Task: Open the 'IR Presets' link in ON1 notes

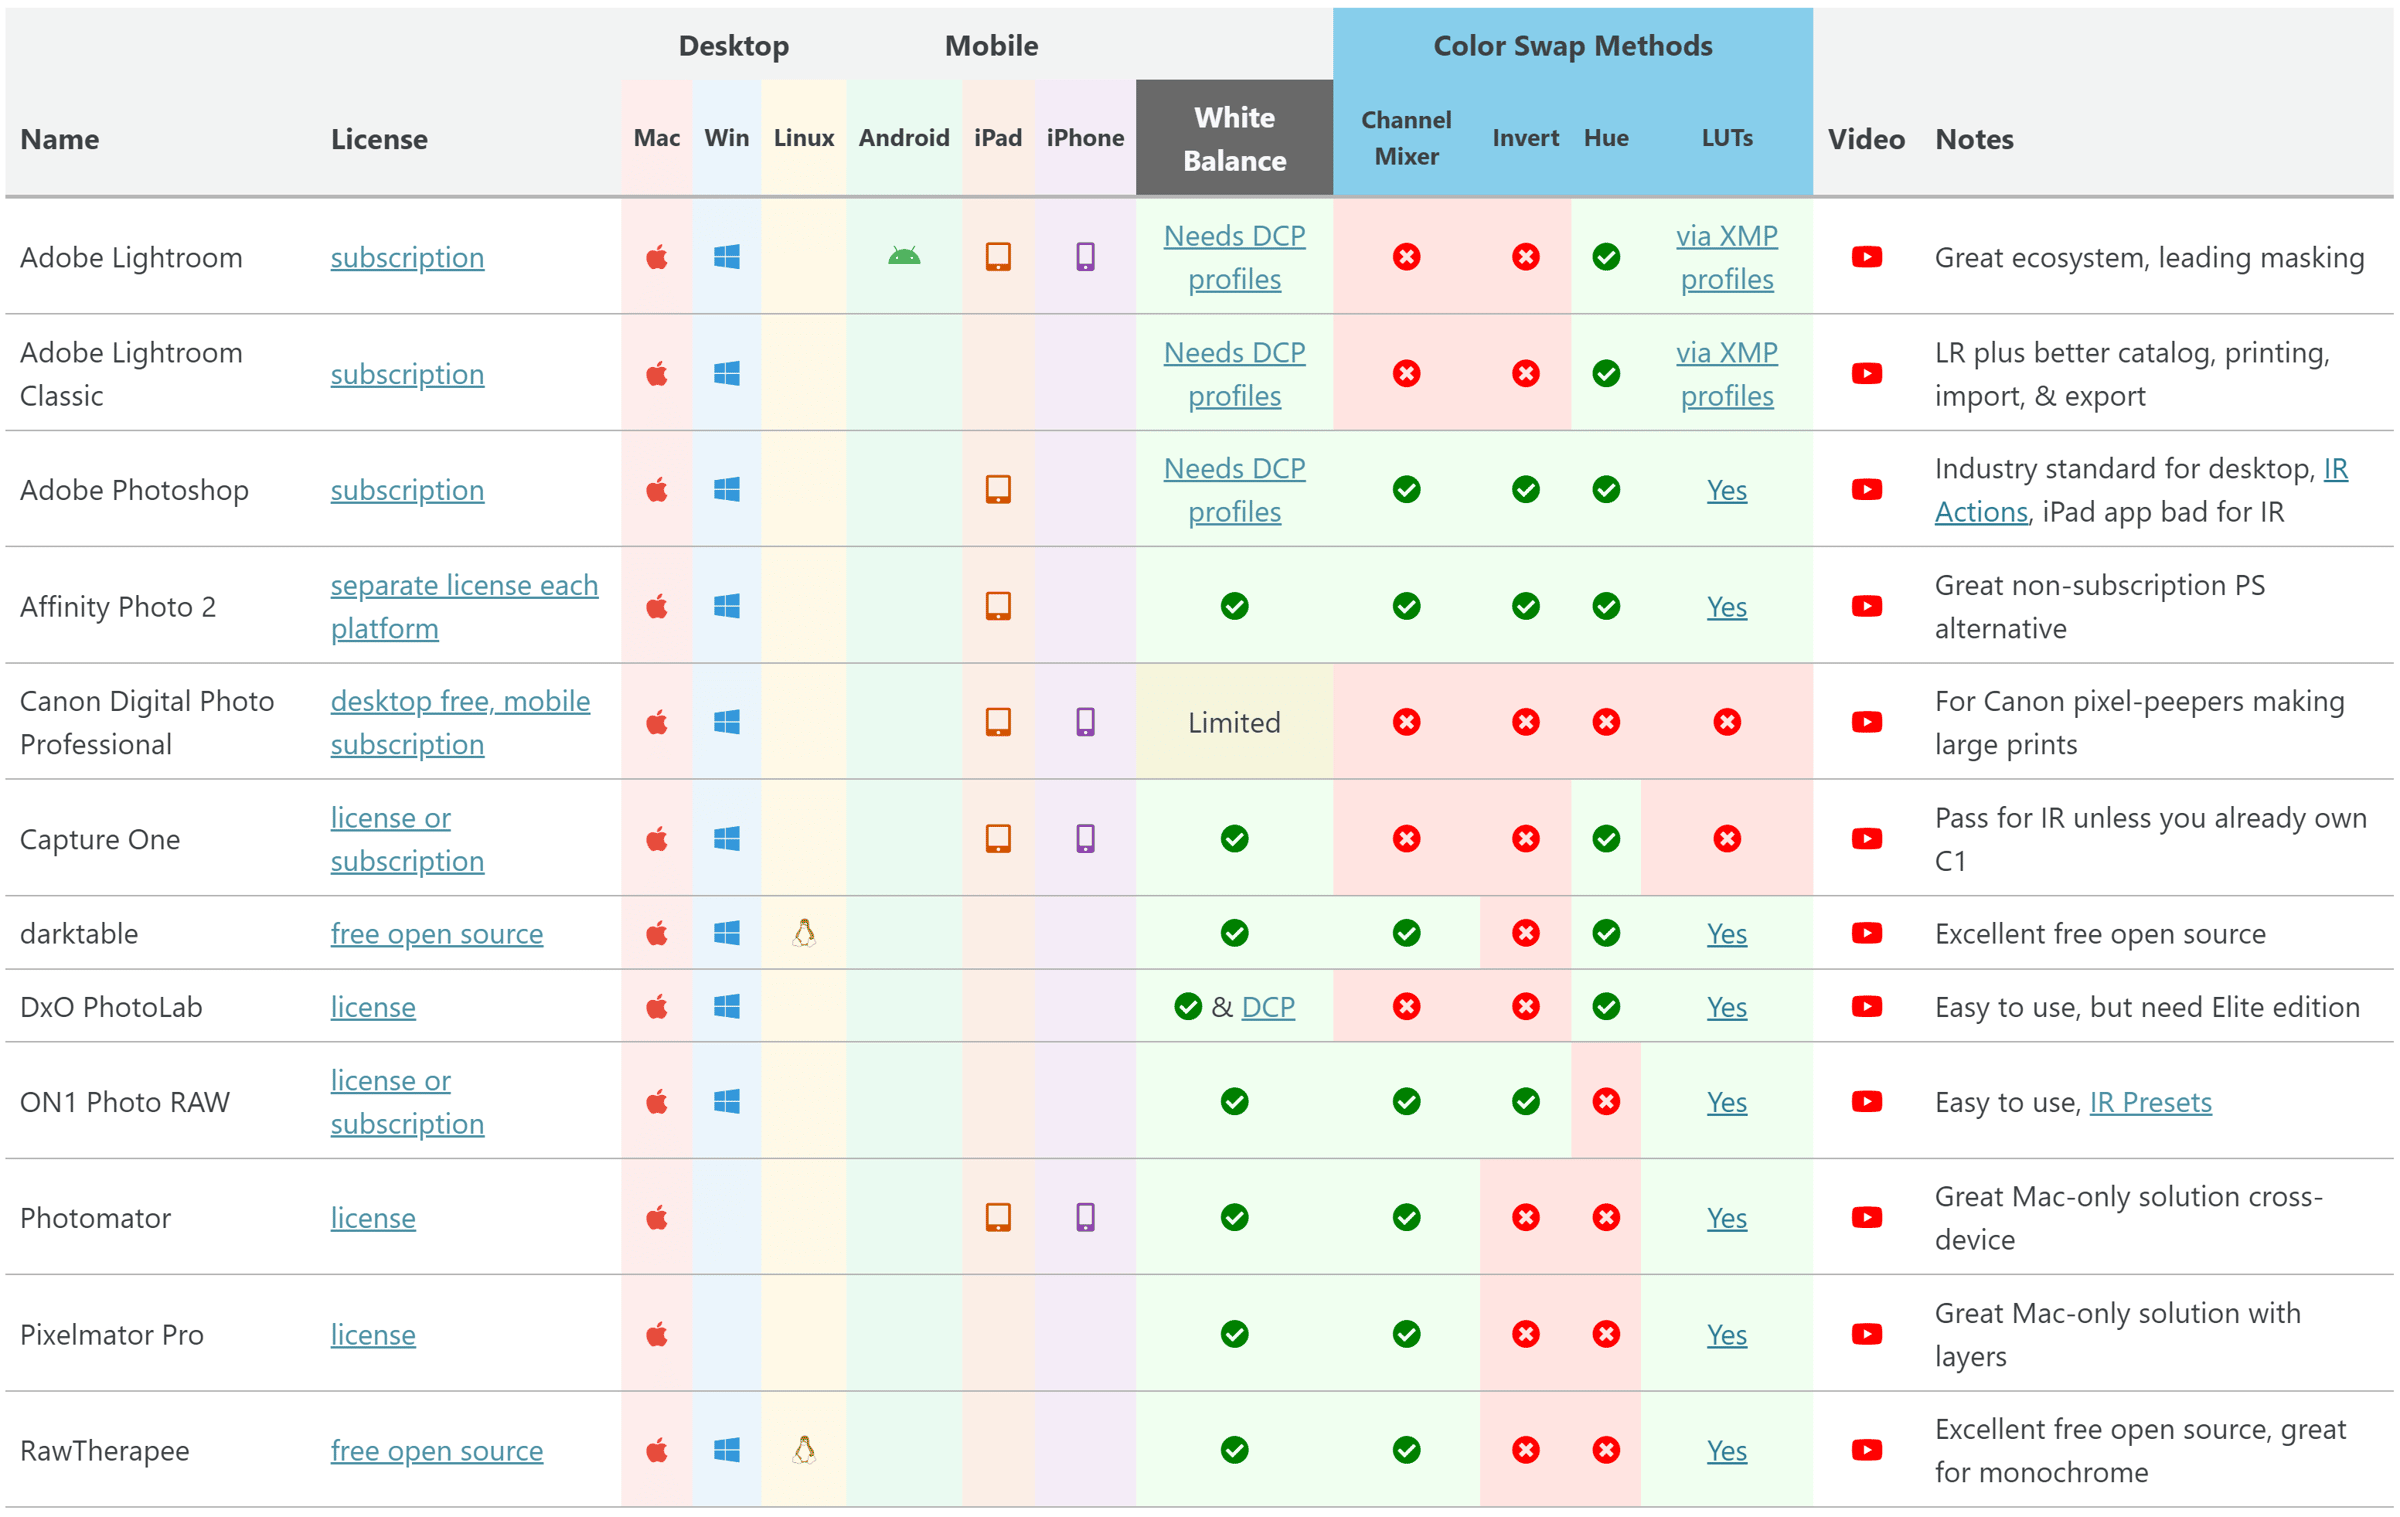Action: coord(2150,1102)
